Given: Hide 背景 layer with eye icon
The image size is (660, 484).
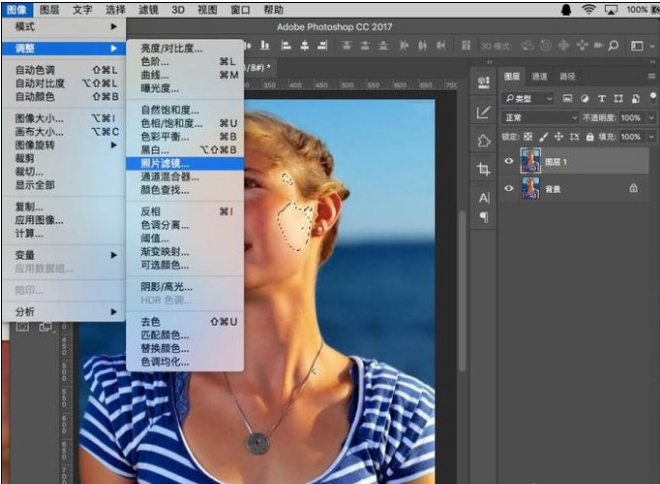Looking at the screenshot, I should click(x=510, y=188).
